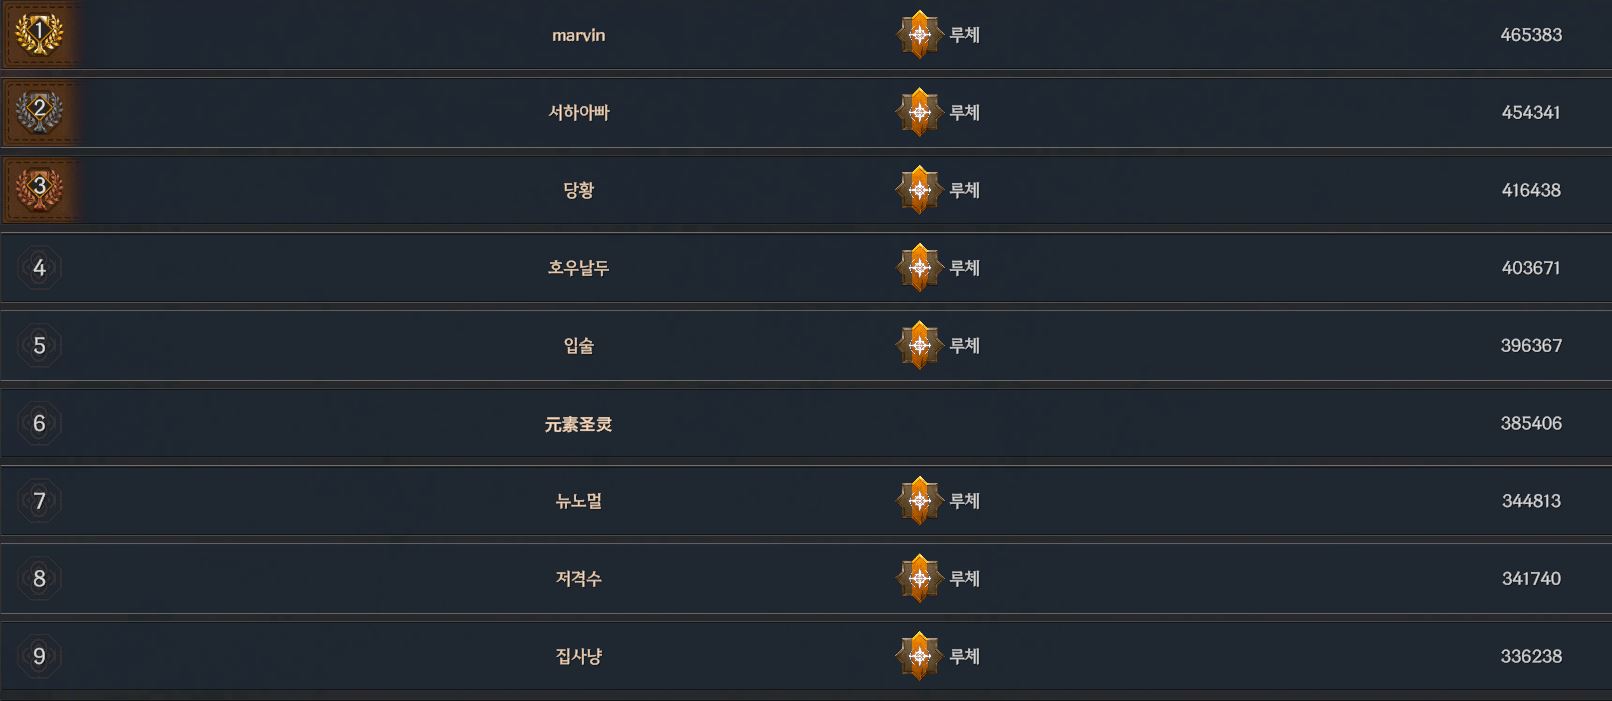The image size is (1612, 701).
Task: Click the class emblem next to 서하아빠
Action: pyautogui.click(x=919, y=112)
